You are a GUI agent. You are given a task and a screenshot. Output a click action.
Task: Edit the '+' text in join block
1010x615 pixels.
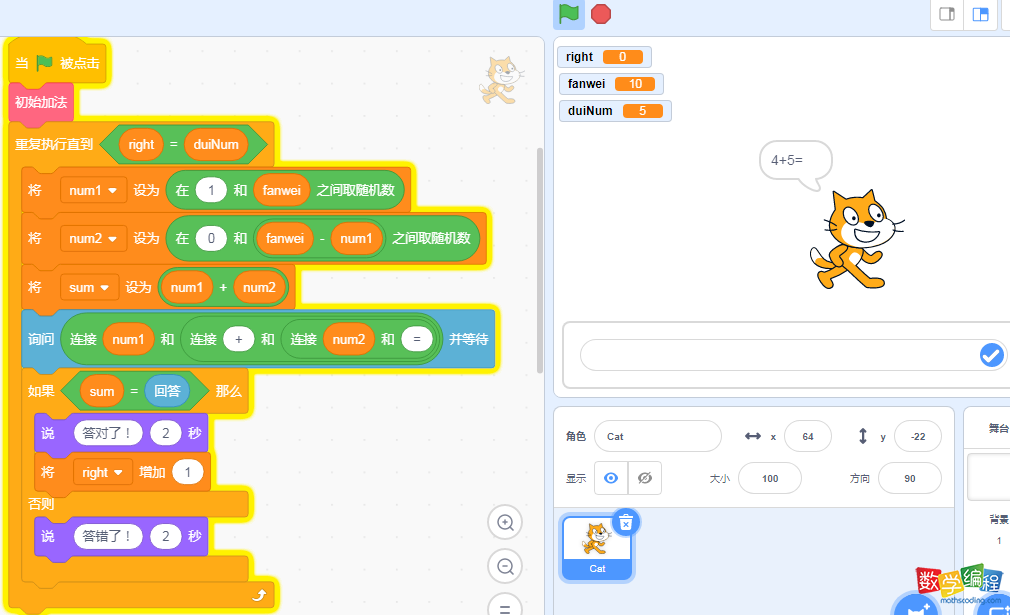pyautogui.click(x=238, y=339)
